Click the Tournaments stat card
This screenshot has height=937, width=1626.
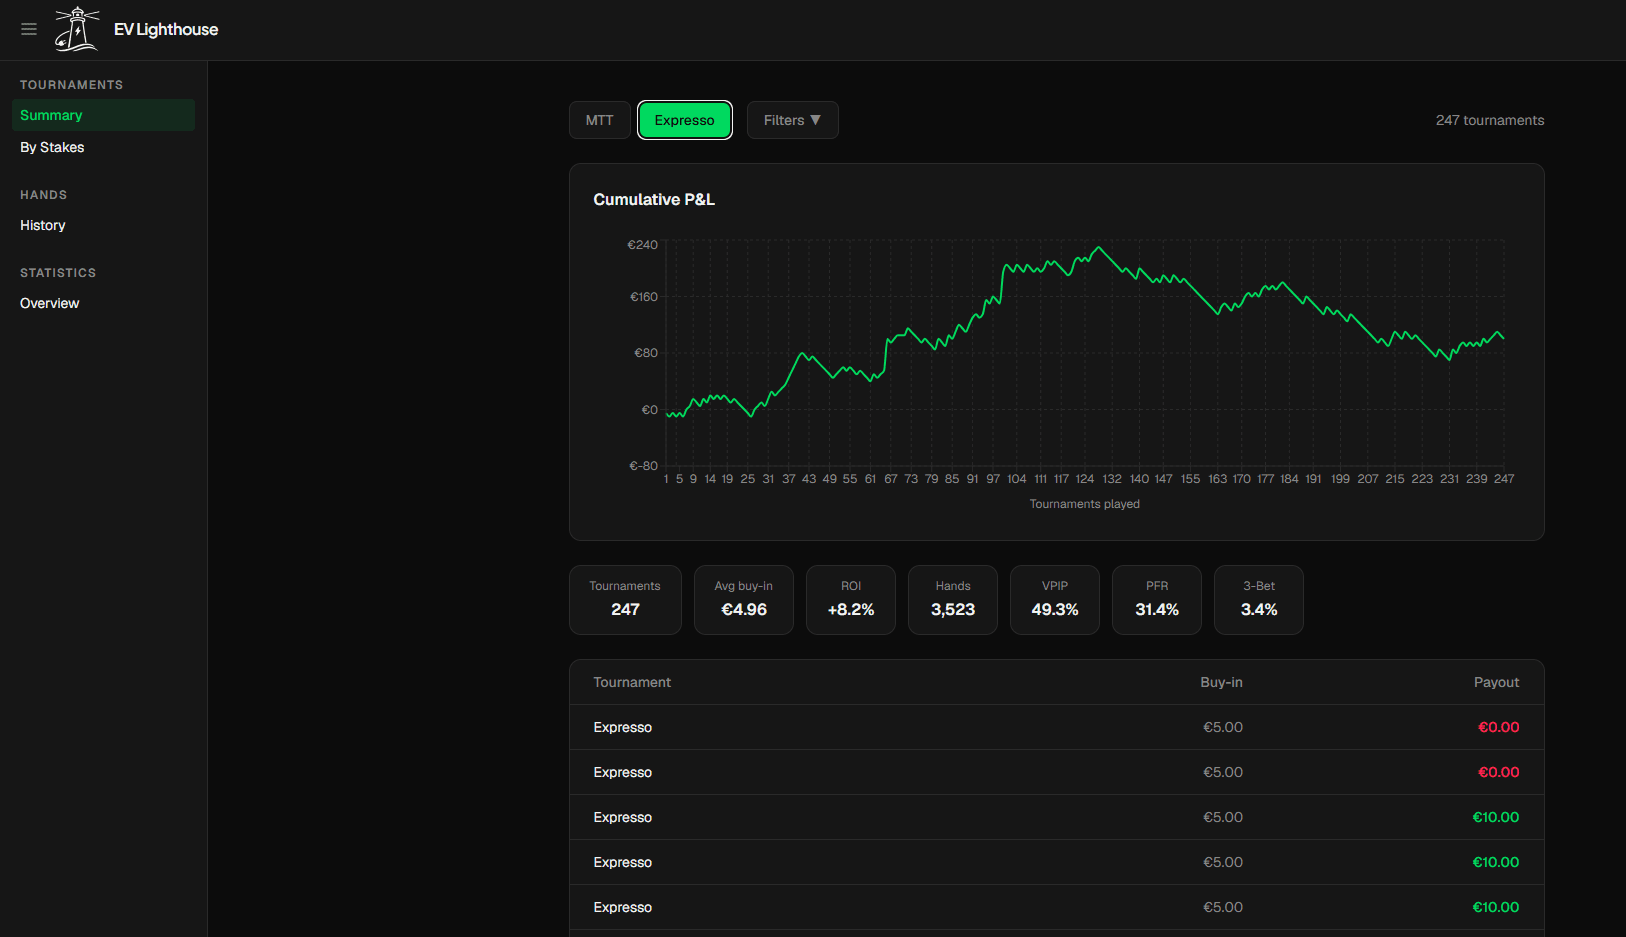click(x=625, y=600)
